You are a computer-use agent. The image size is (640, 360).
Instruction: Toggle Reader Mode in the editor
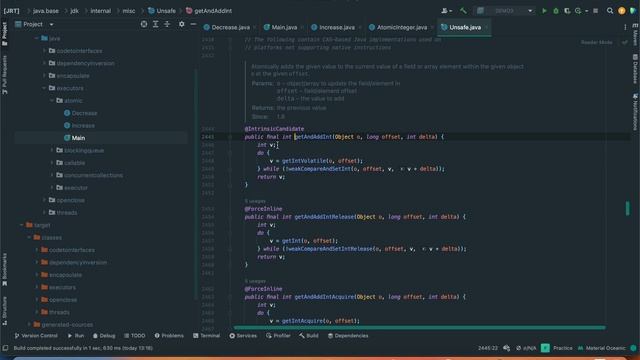[x=596, y=42]
